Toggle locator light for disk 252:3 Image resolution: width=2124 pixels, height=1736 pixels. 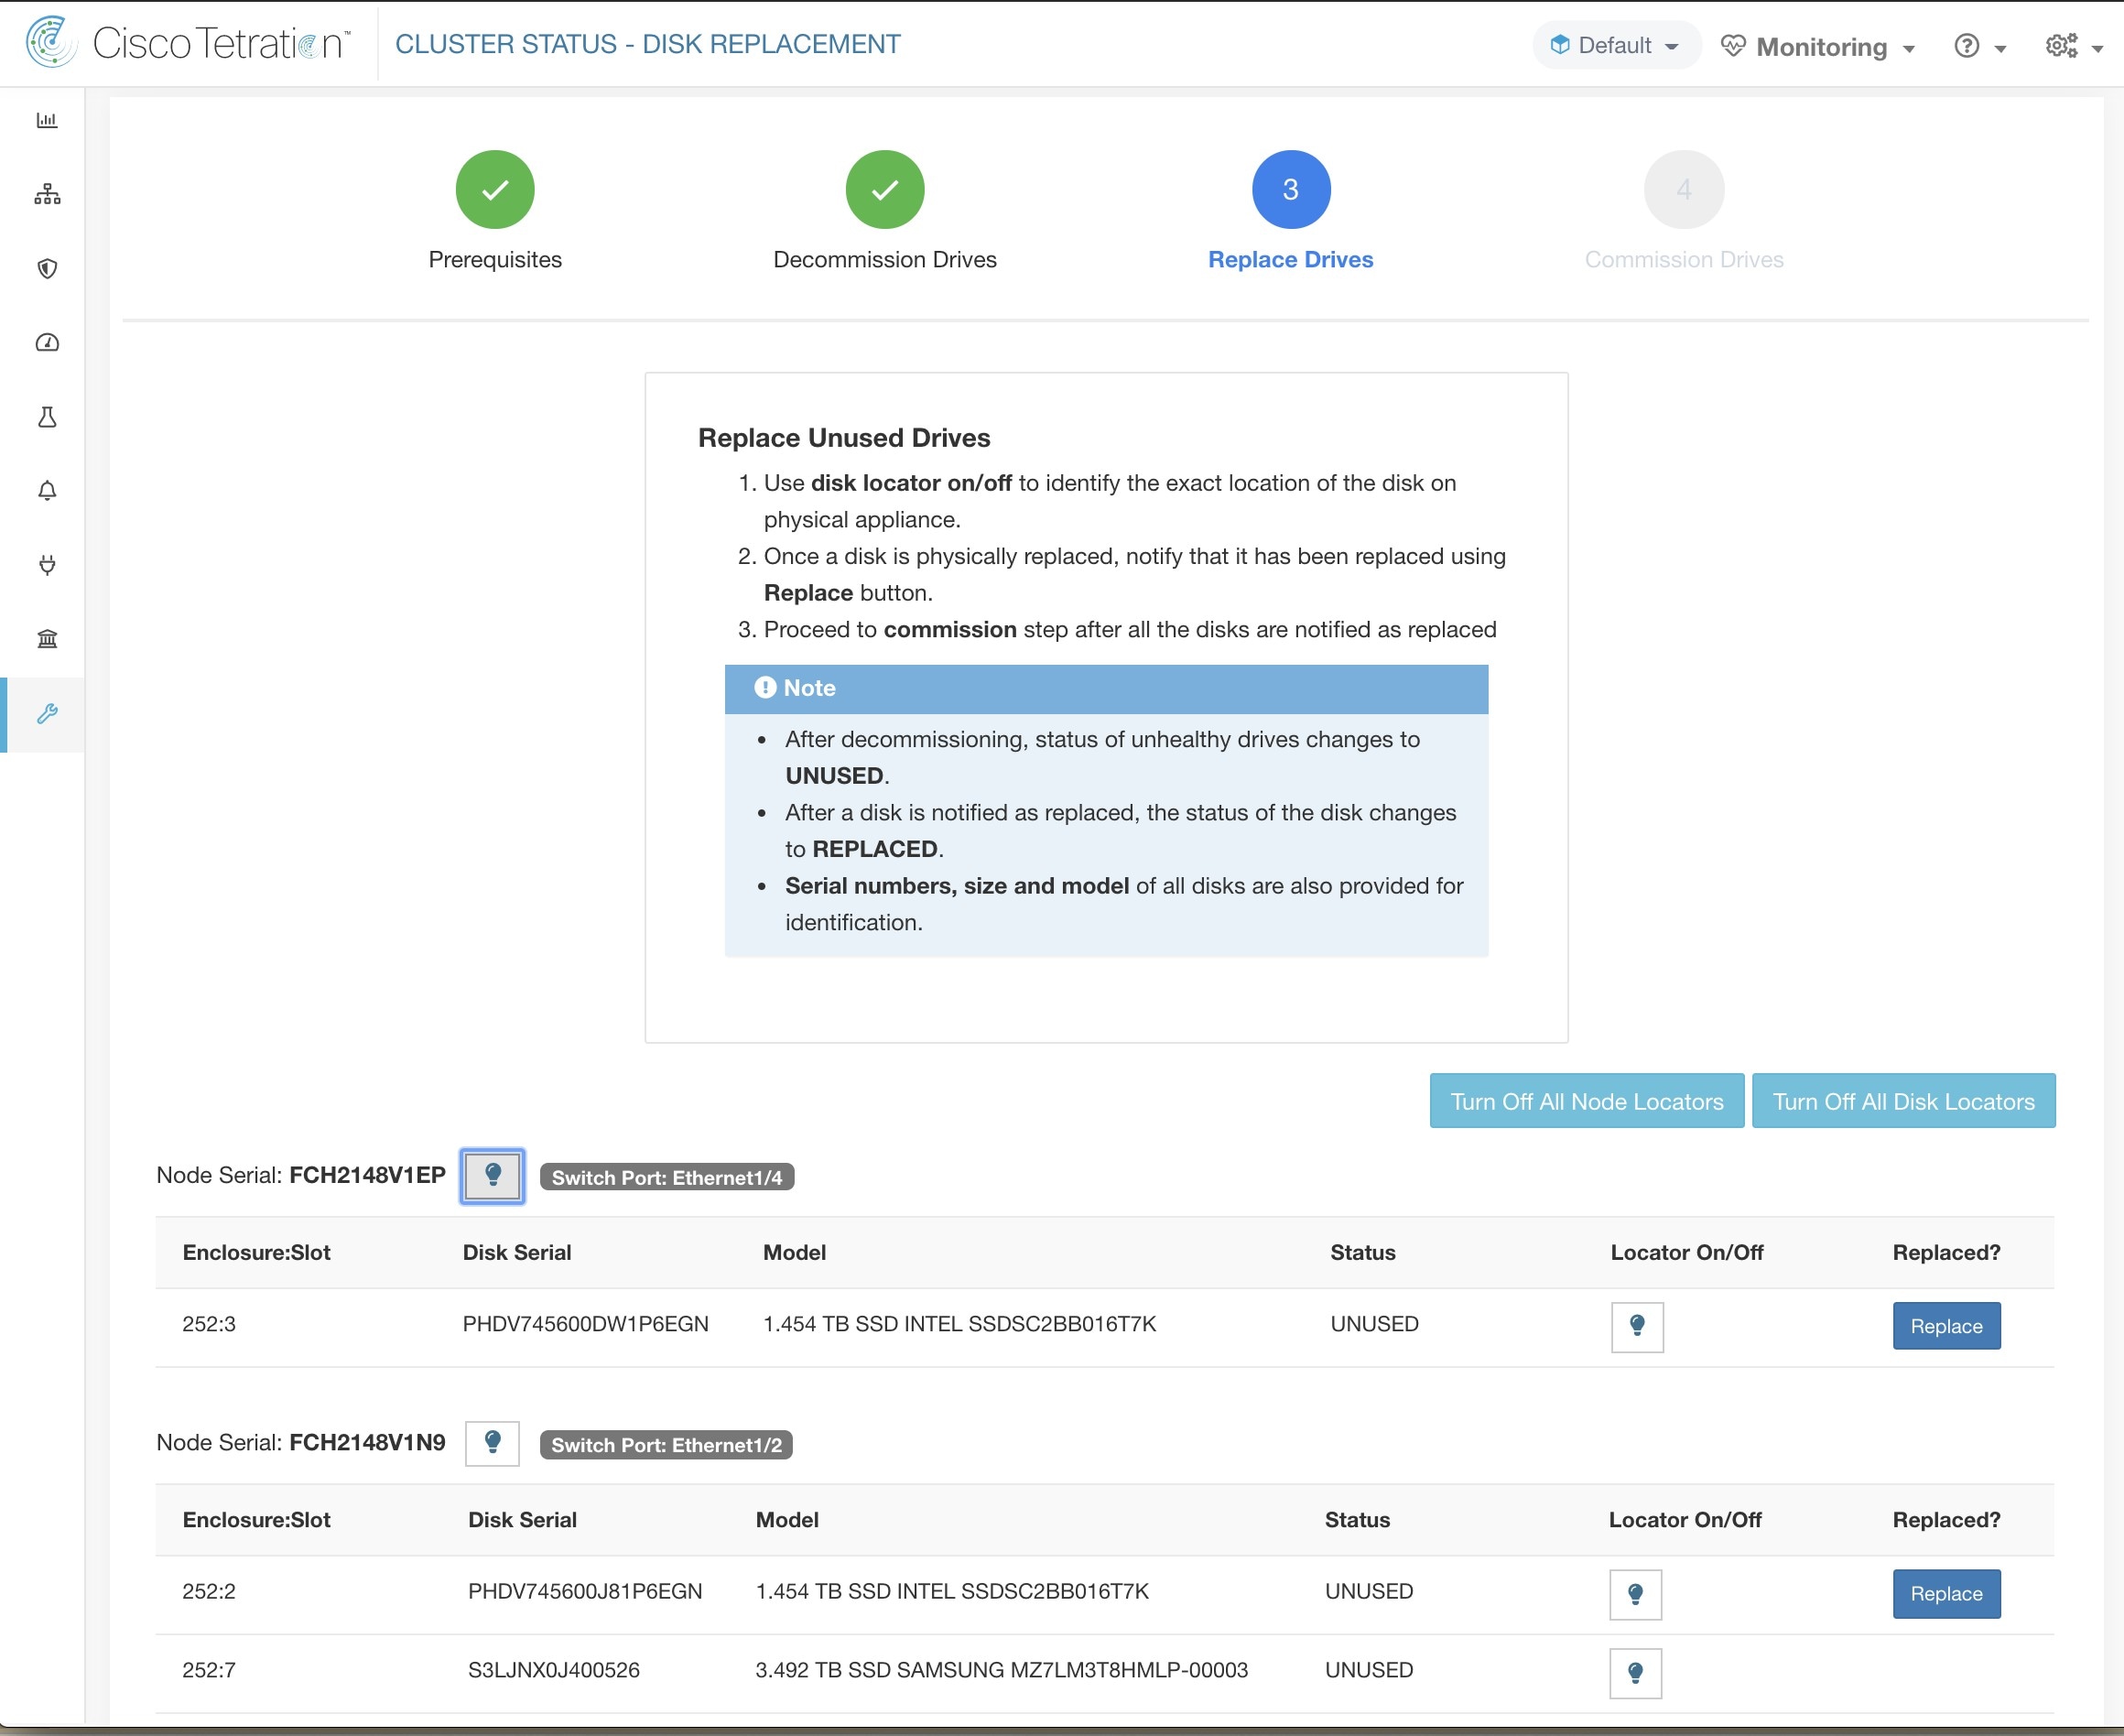tap(1637, 1325)
